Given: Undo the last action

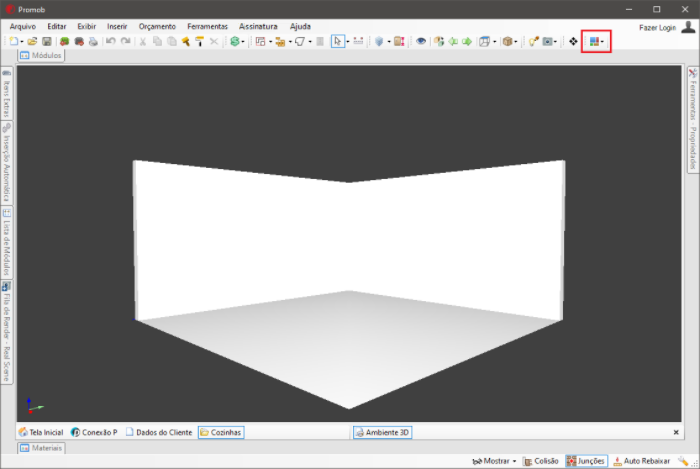Looking at the screenshot, I should (111, 42).
